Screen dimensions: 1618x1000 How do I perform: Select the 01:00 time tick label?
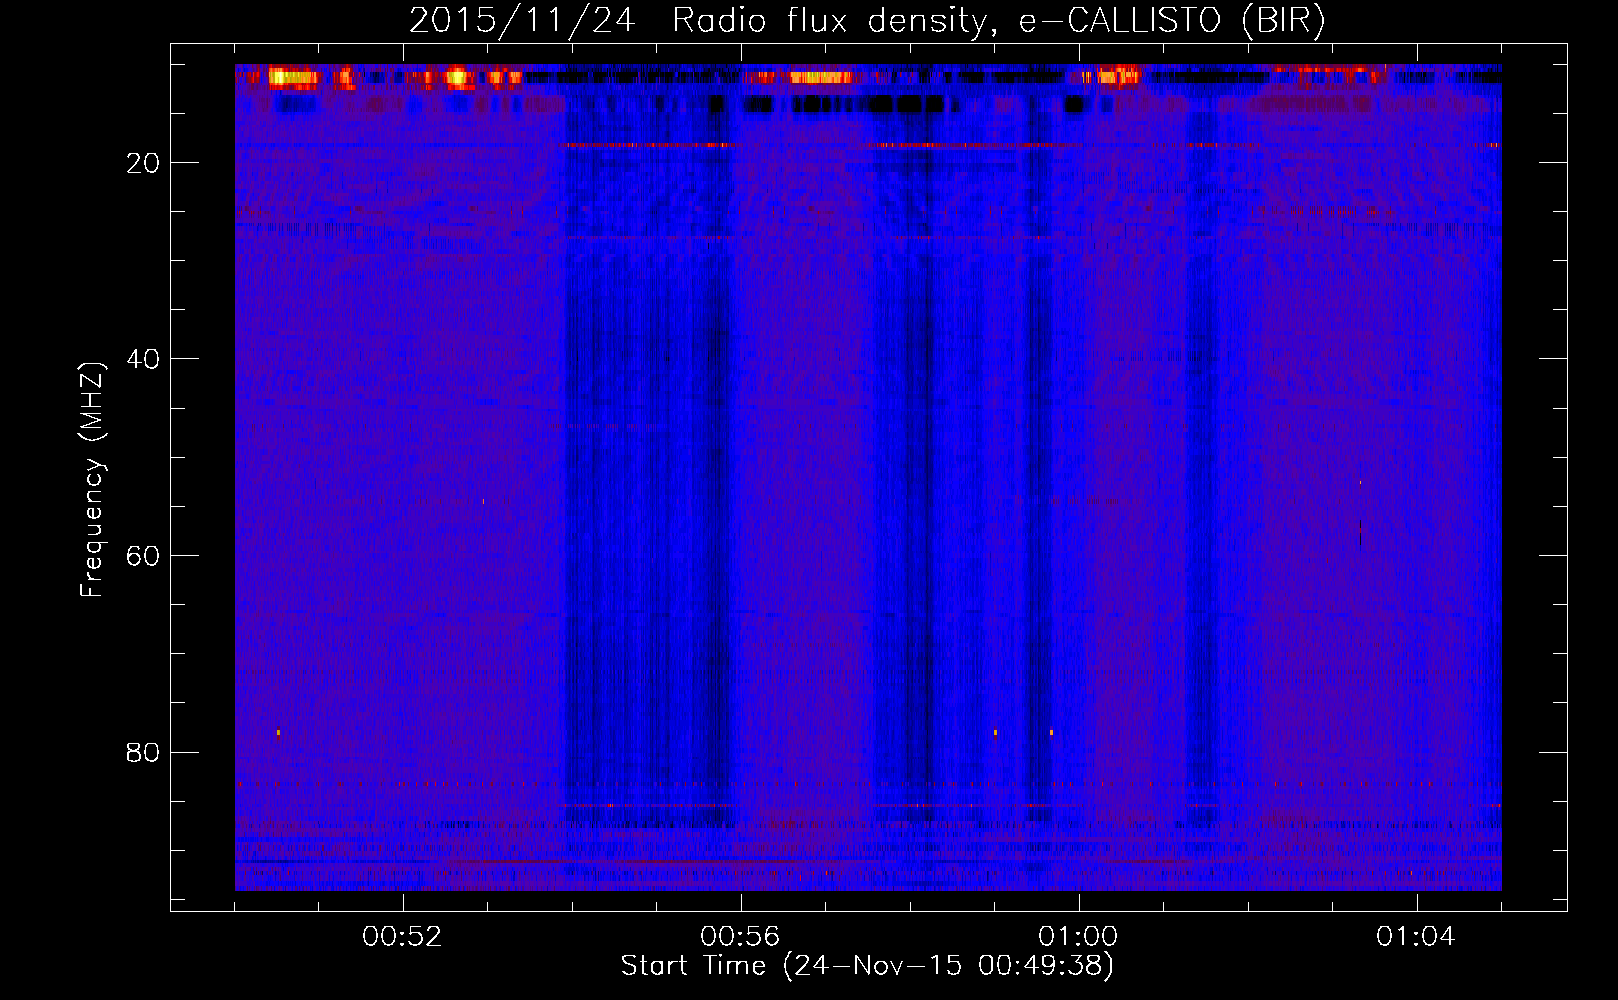tap(1078, 937)
